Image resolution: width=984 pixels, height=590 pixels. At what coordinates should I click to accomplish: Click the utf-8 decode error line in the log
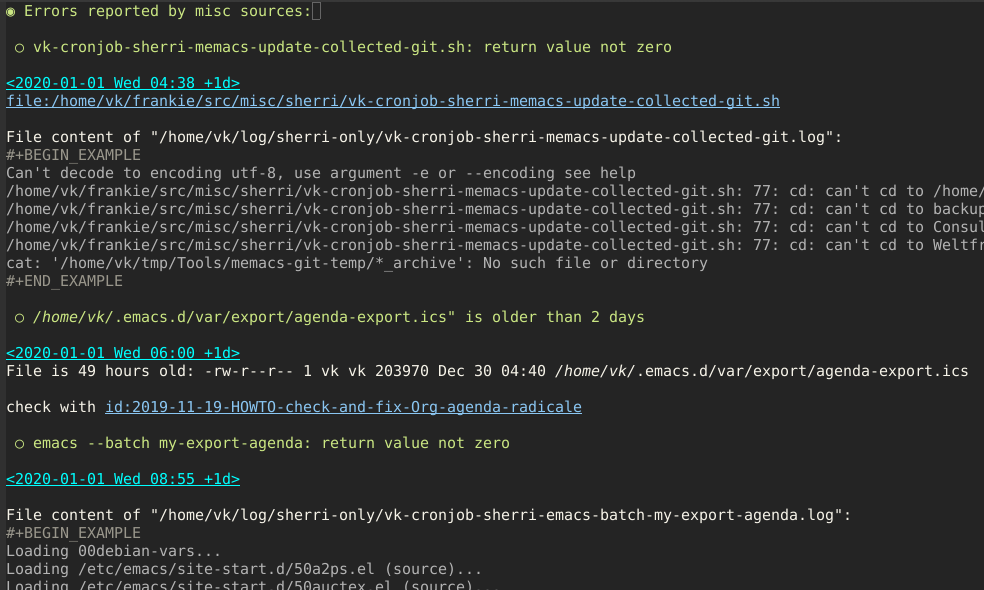[320, 172]
